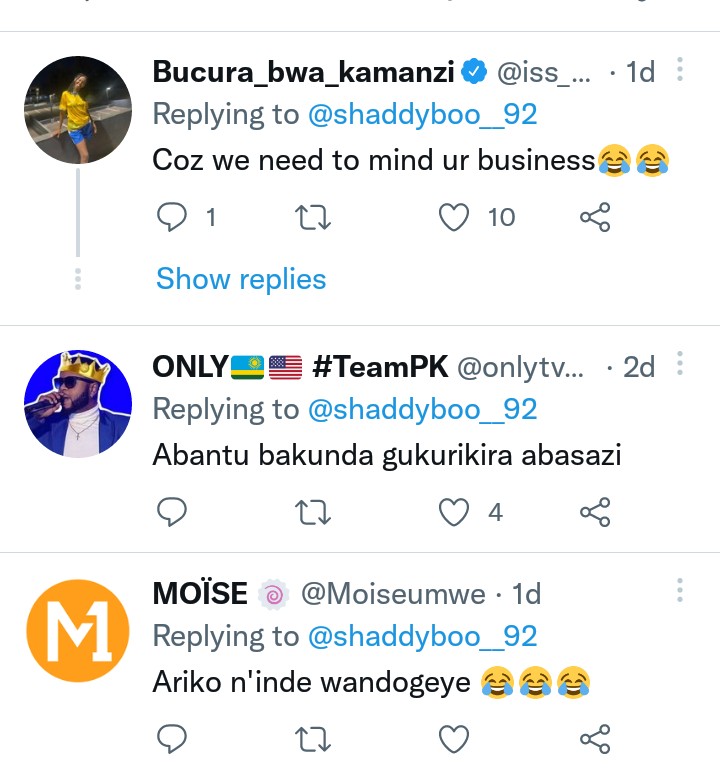This screenshot has height=769, width=720.
Task: Share the ONLY #TeamPK tweet
Action: [x=595, y=512]
